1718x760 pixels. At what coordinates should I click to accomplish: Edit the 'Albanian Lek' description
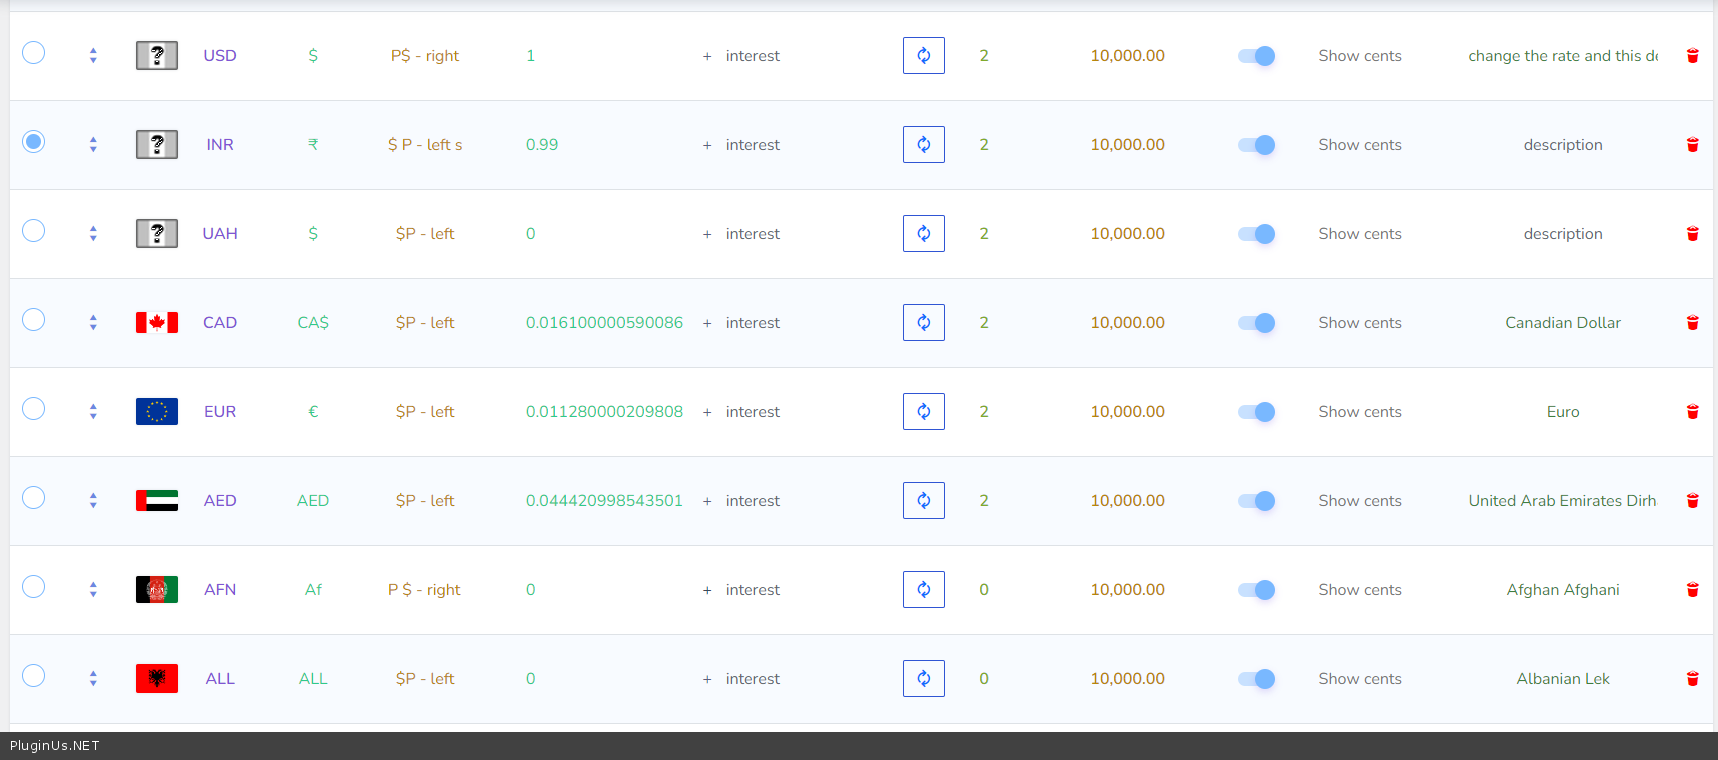[x=1563, y=679]
